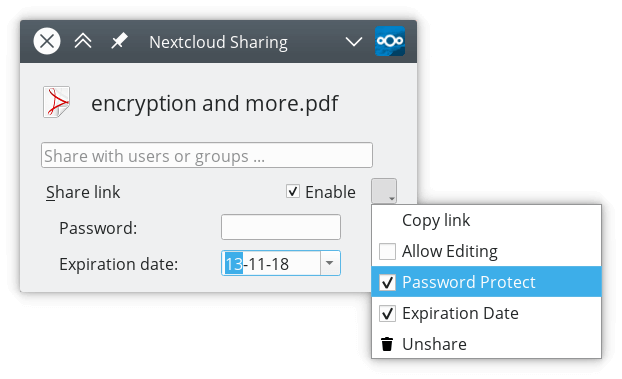This screenshot has height=379, width=622.
Task: Pin the window with the pushpin icon
Action: point(119,41)
